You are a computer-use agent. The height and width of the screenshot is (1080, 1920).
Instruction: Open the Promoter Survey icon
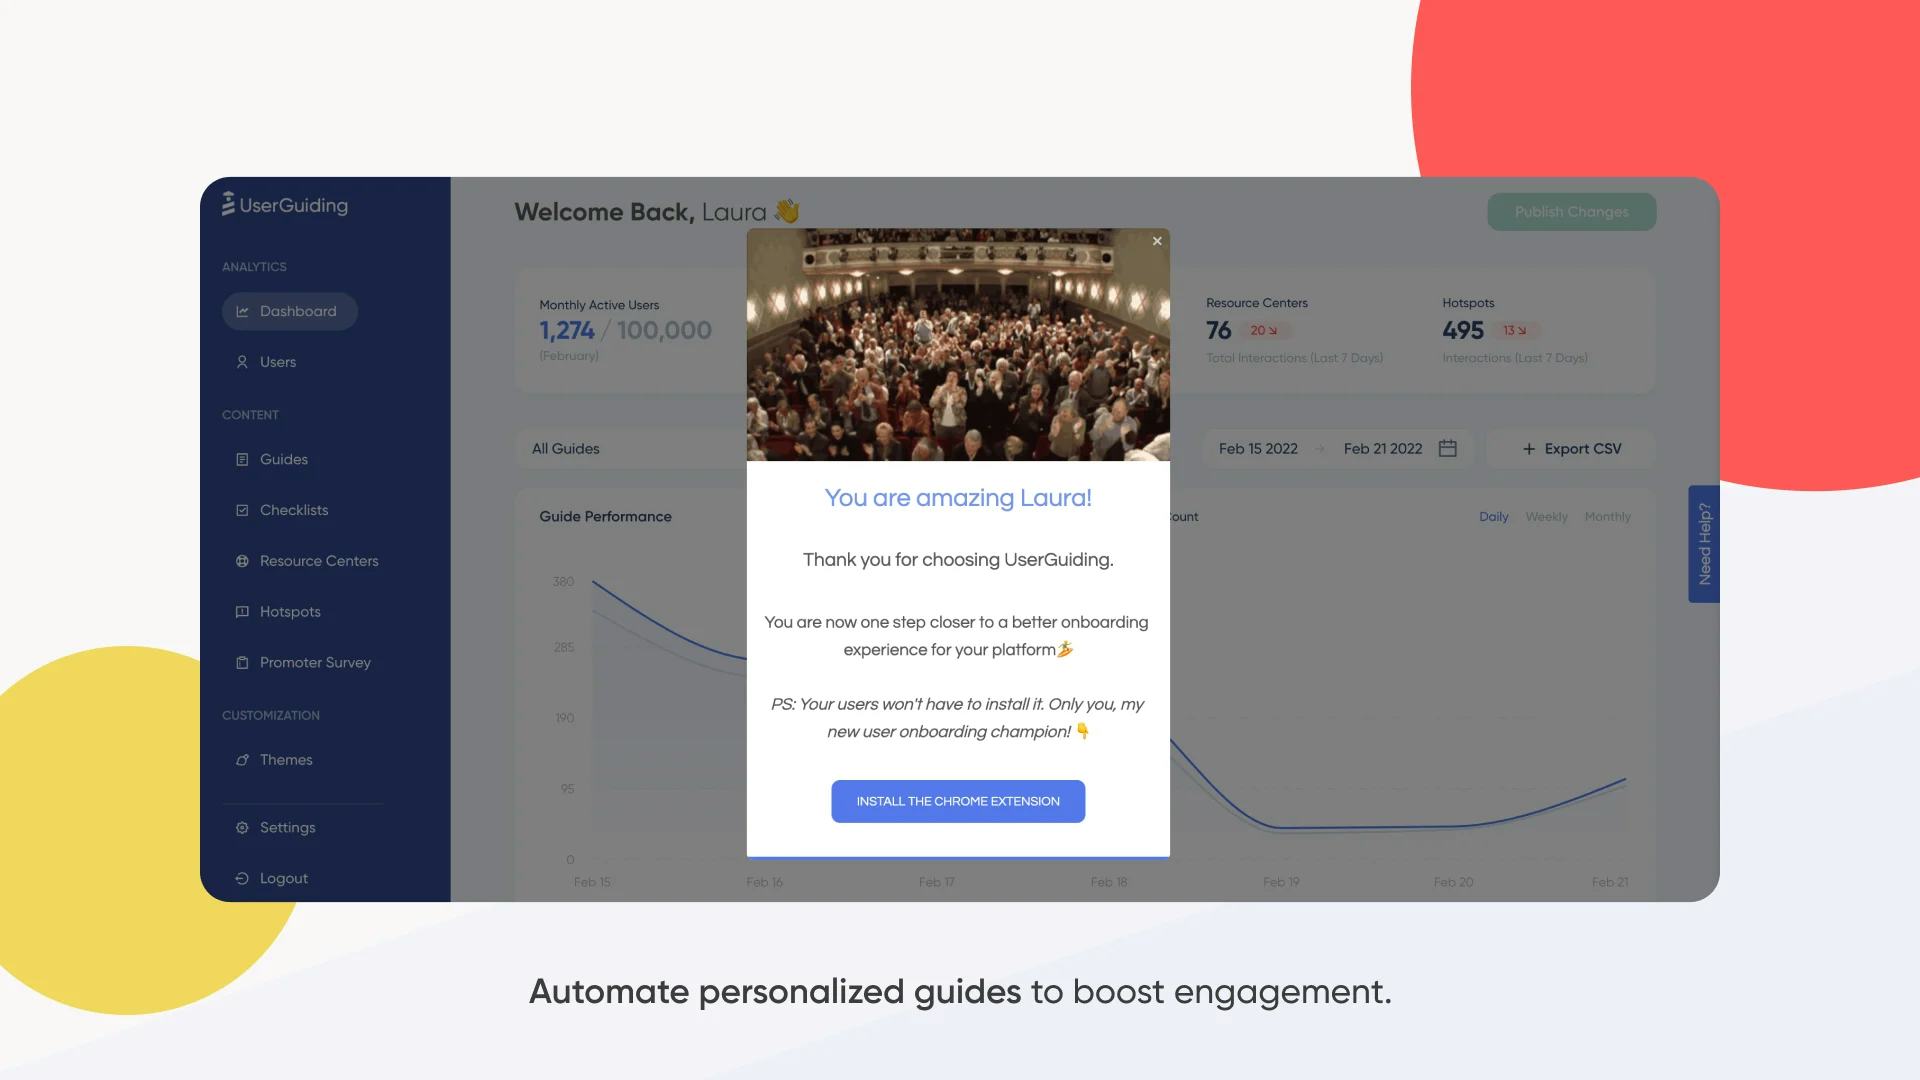point(242,663)
